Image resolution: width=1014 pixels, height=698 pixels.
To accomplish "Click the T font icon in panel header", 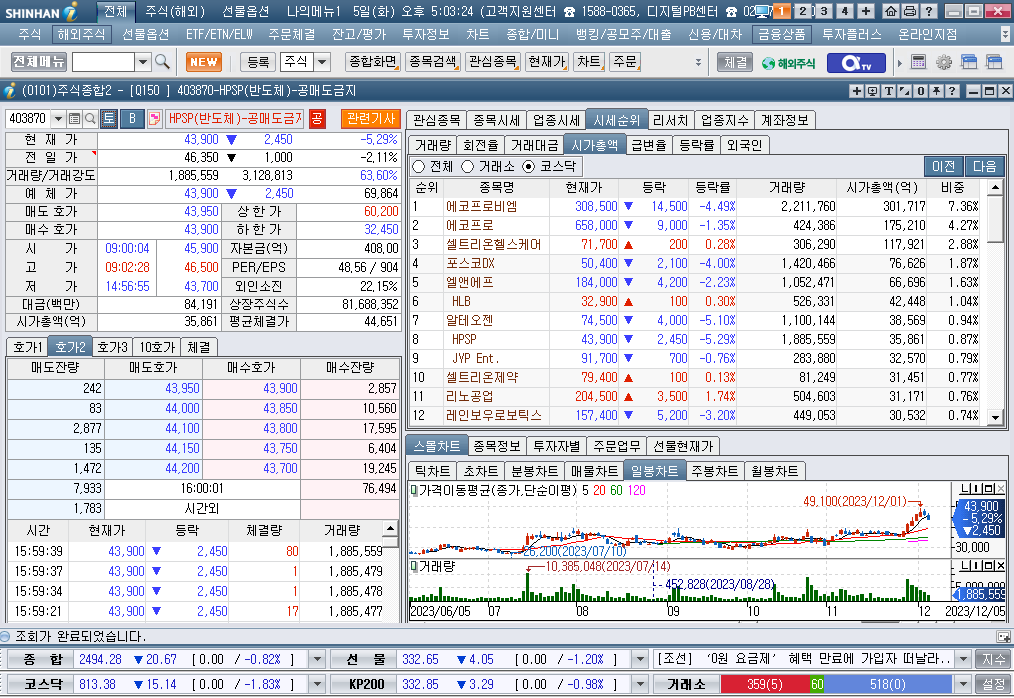I will 889,91.
